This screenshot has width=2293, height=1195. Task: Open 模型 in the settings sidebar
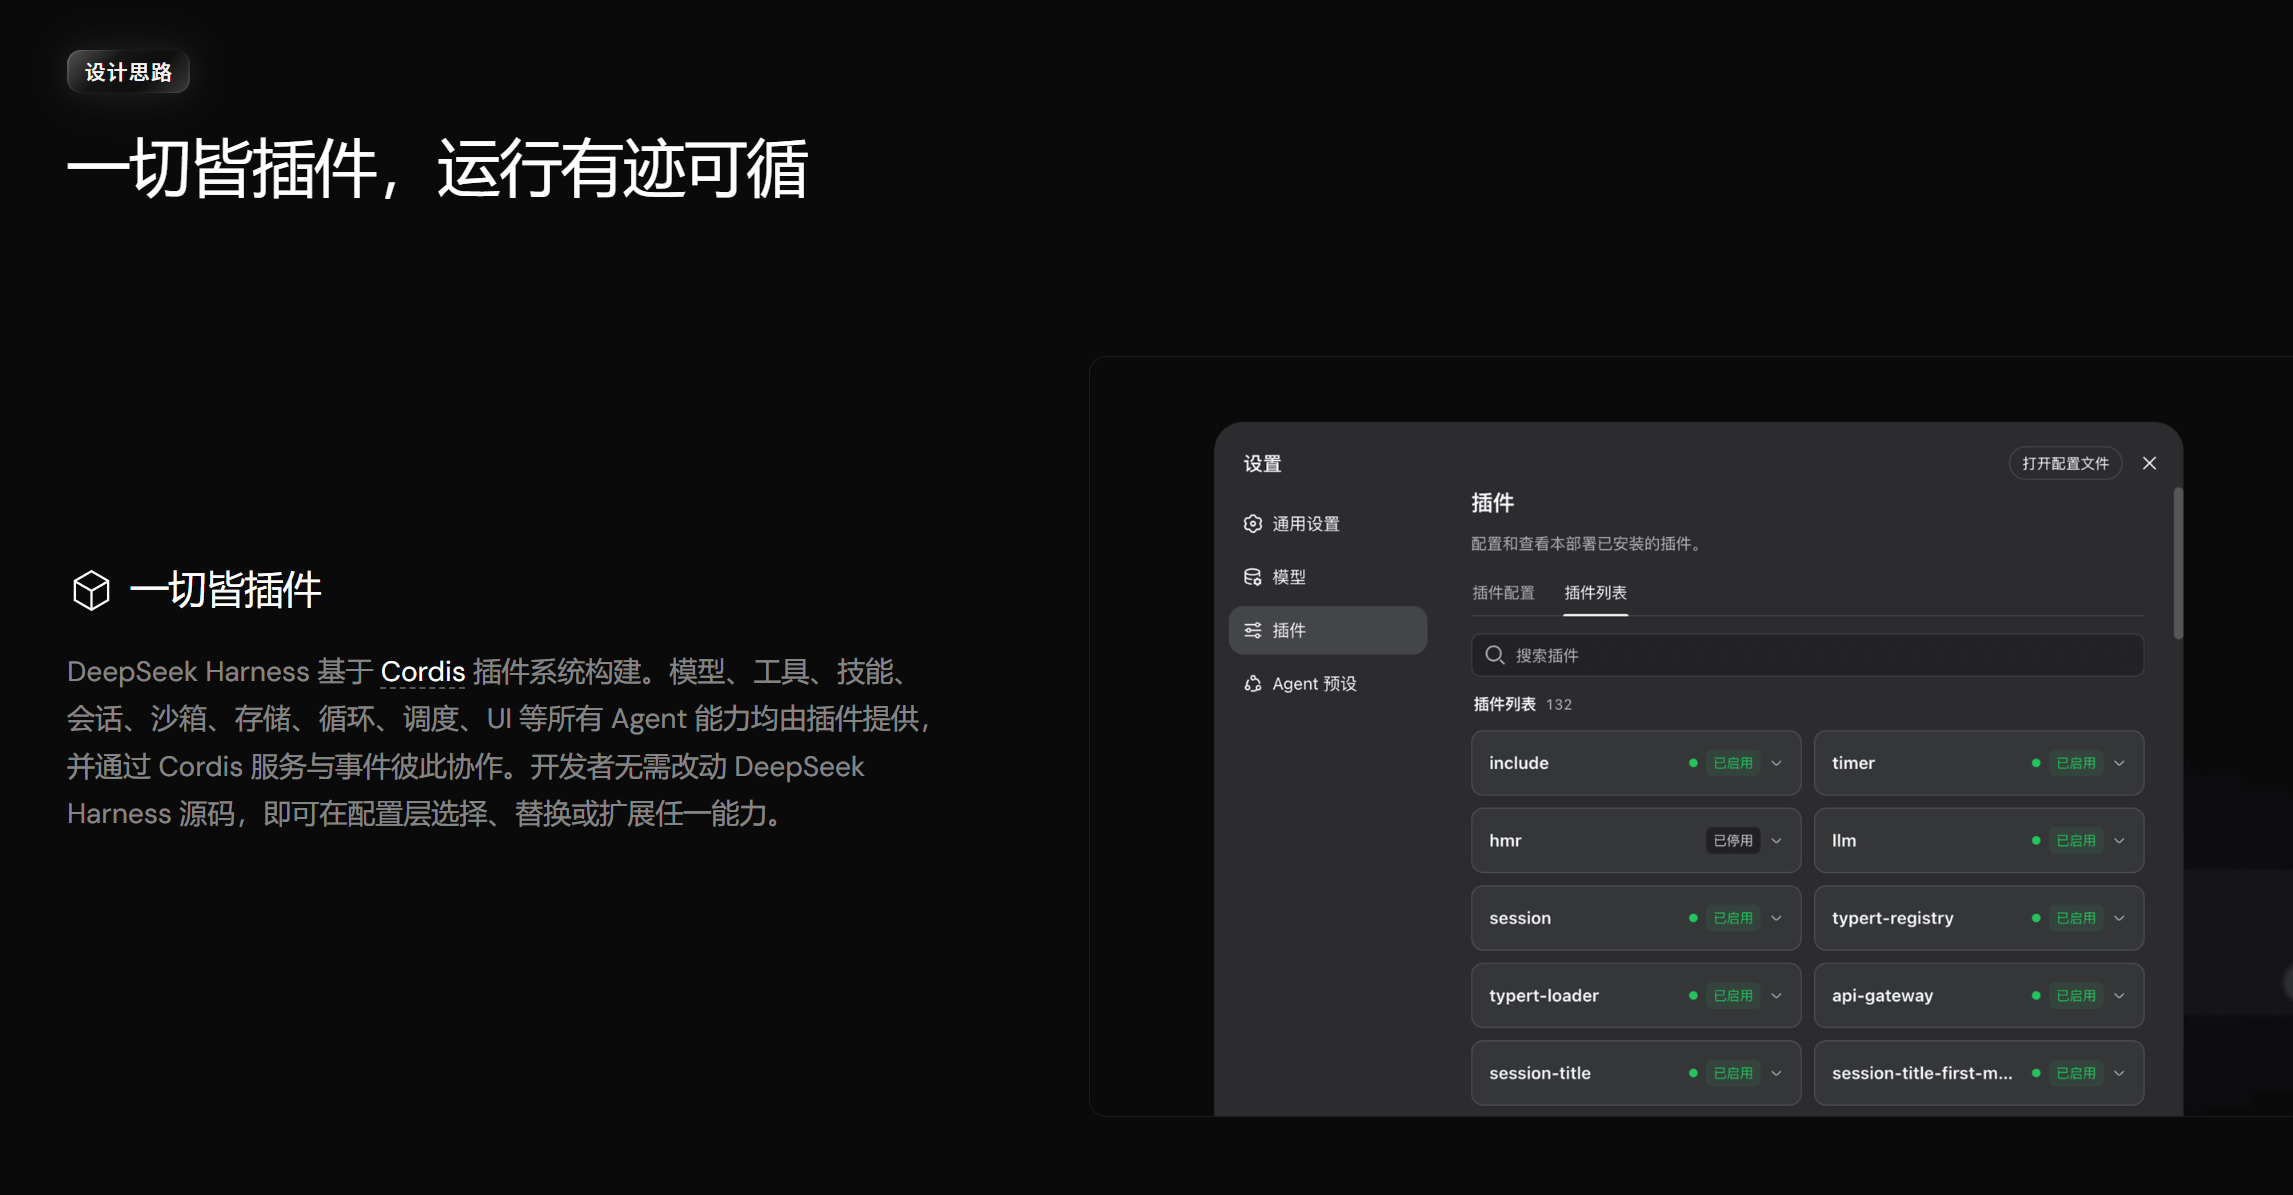1327,577
